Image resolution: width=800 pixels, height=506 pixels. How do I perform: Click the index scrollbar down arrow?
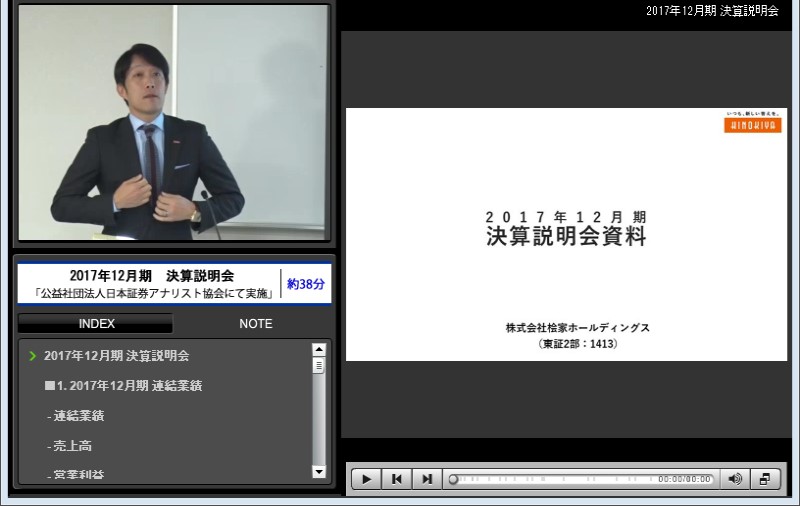[x=319, y=472]
